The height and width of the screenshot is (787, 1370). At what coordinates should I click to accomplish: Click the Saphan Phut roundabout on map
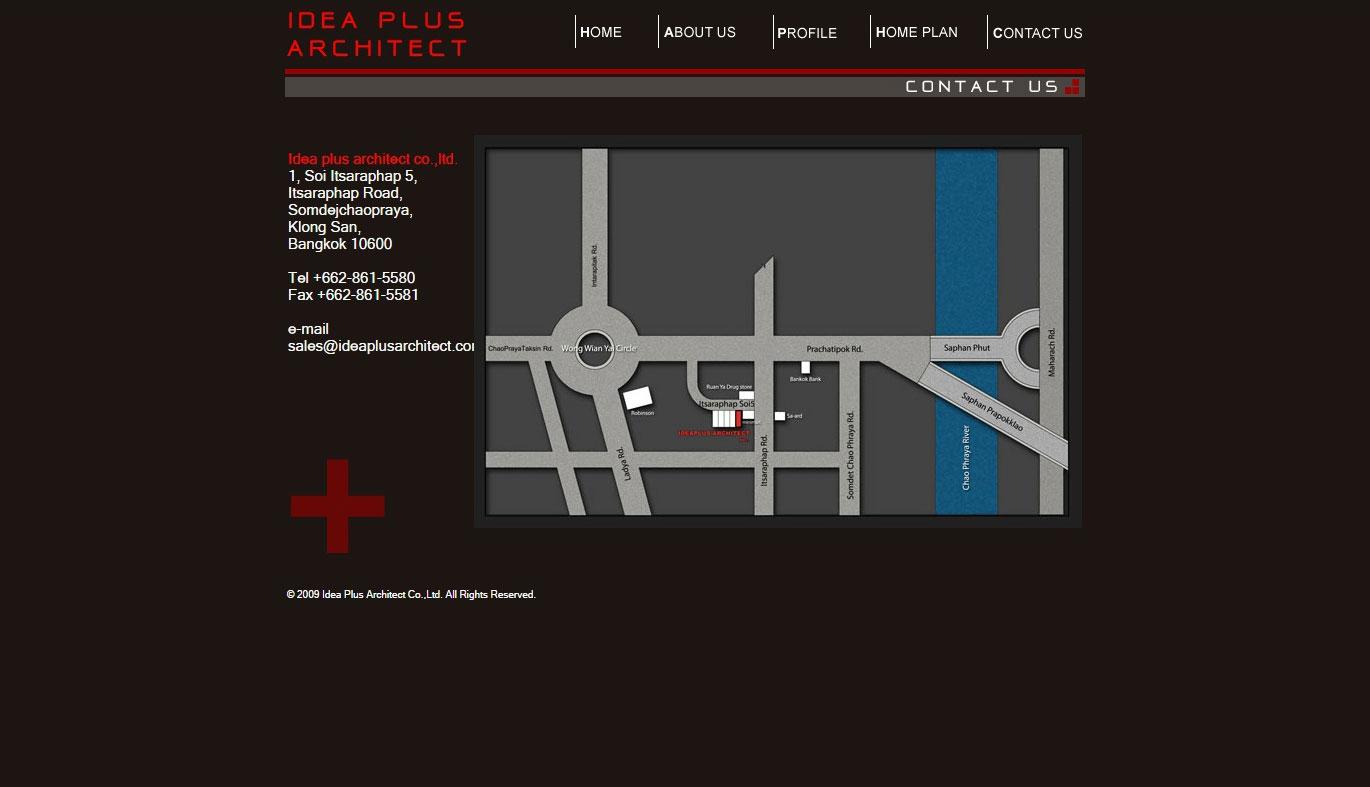coord(1030,349)
